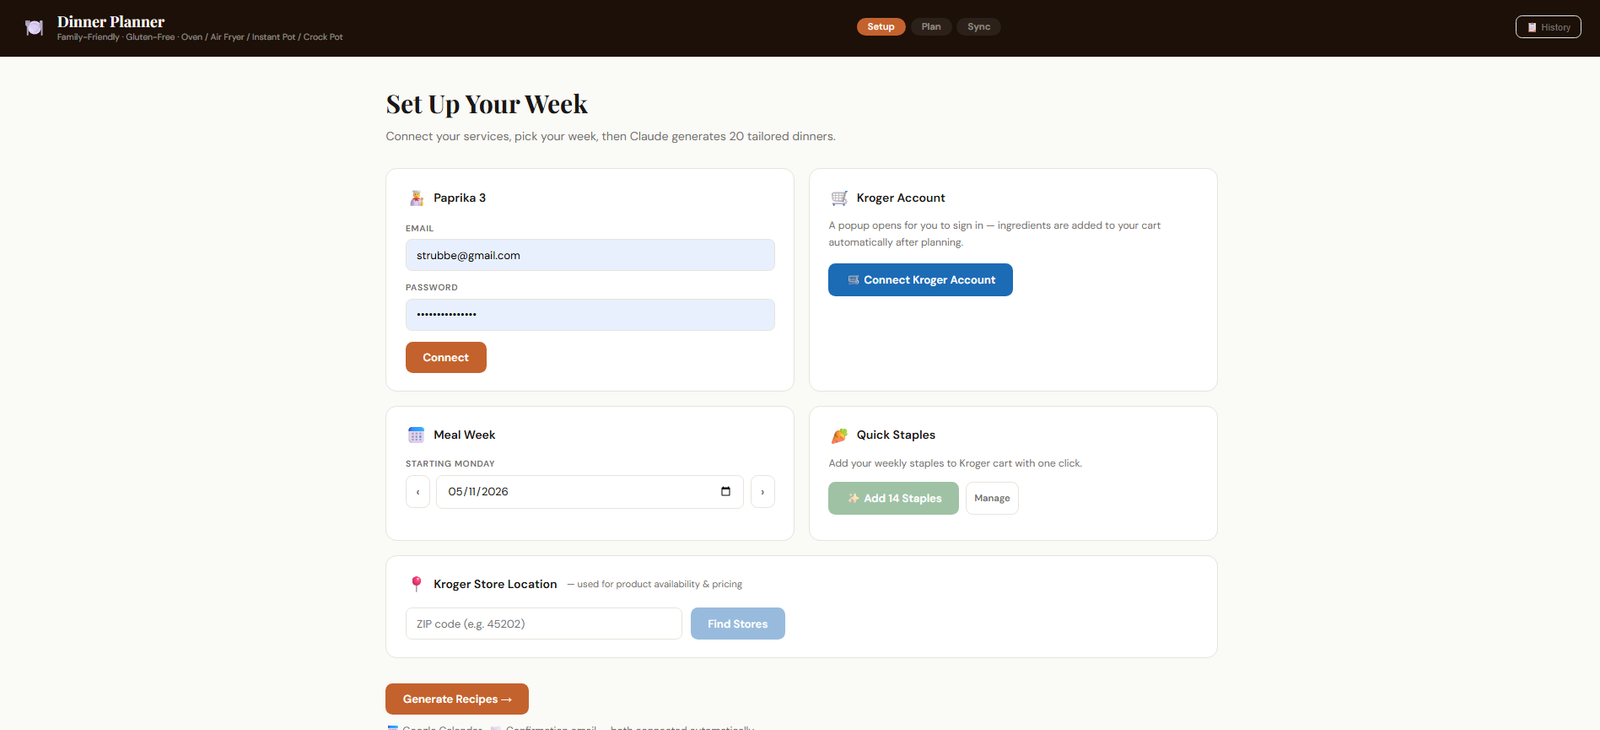Click the Meal Week calendar icon
1600x730 pixels.
click(416, 435)
